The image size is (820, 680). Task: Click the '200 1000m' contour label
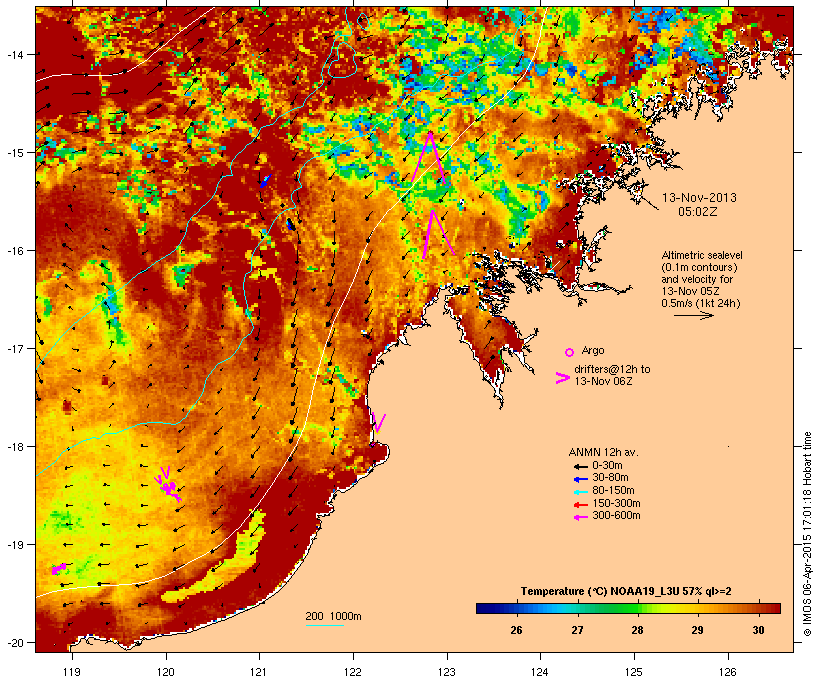(333, 616)
